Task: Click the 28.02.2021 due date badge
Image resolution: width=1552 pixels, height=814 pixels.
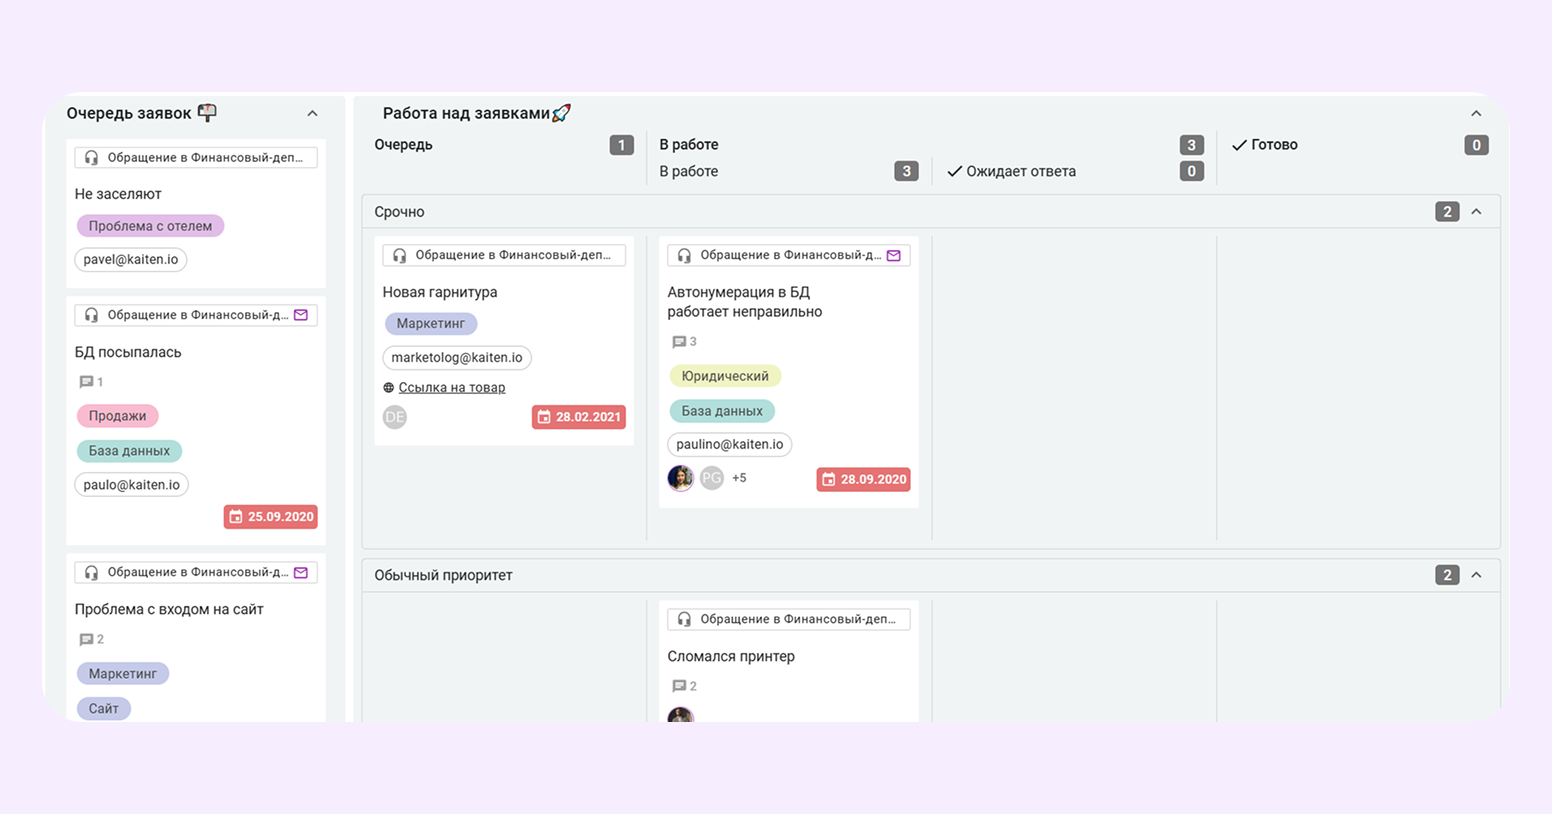Action: point(579,417)
